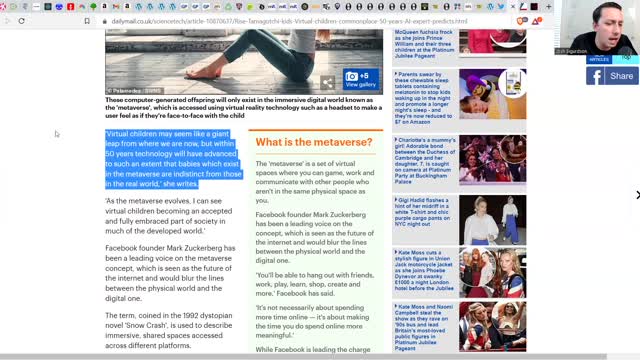
Task: Click the 'As the metaverse evolves' paragraph
Action: (x=169, y=216)
